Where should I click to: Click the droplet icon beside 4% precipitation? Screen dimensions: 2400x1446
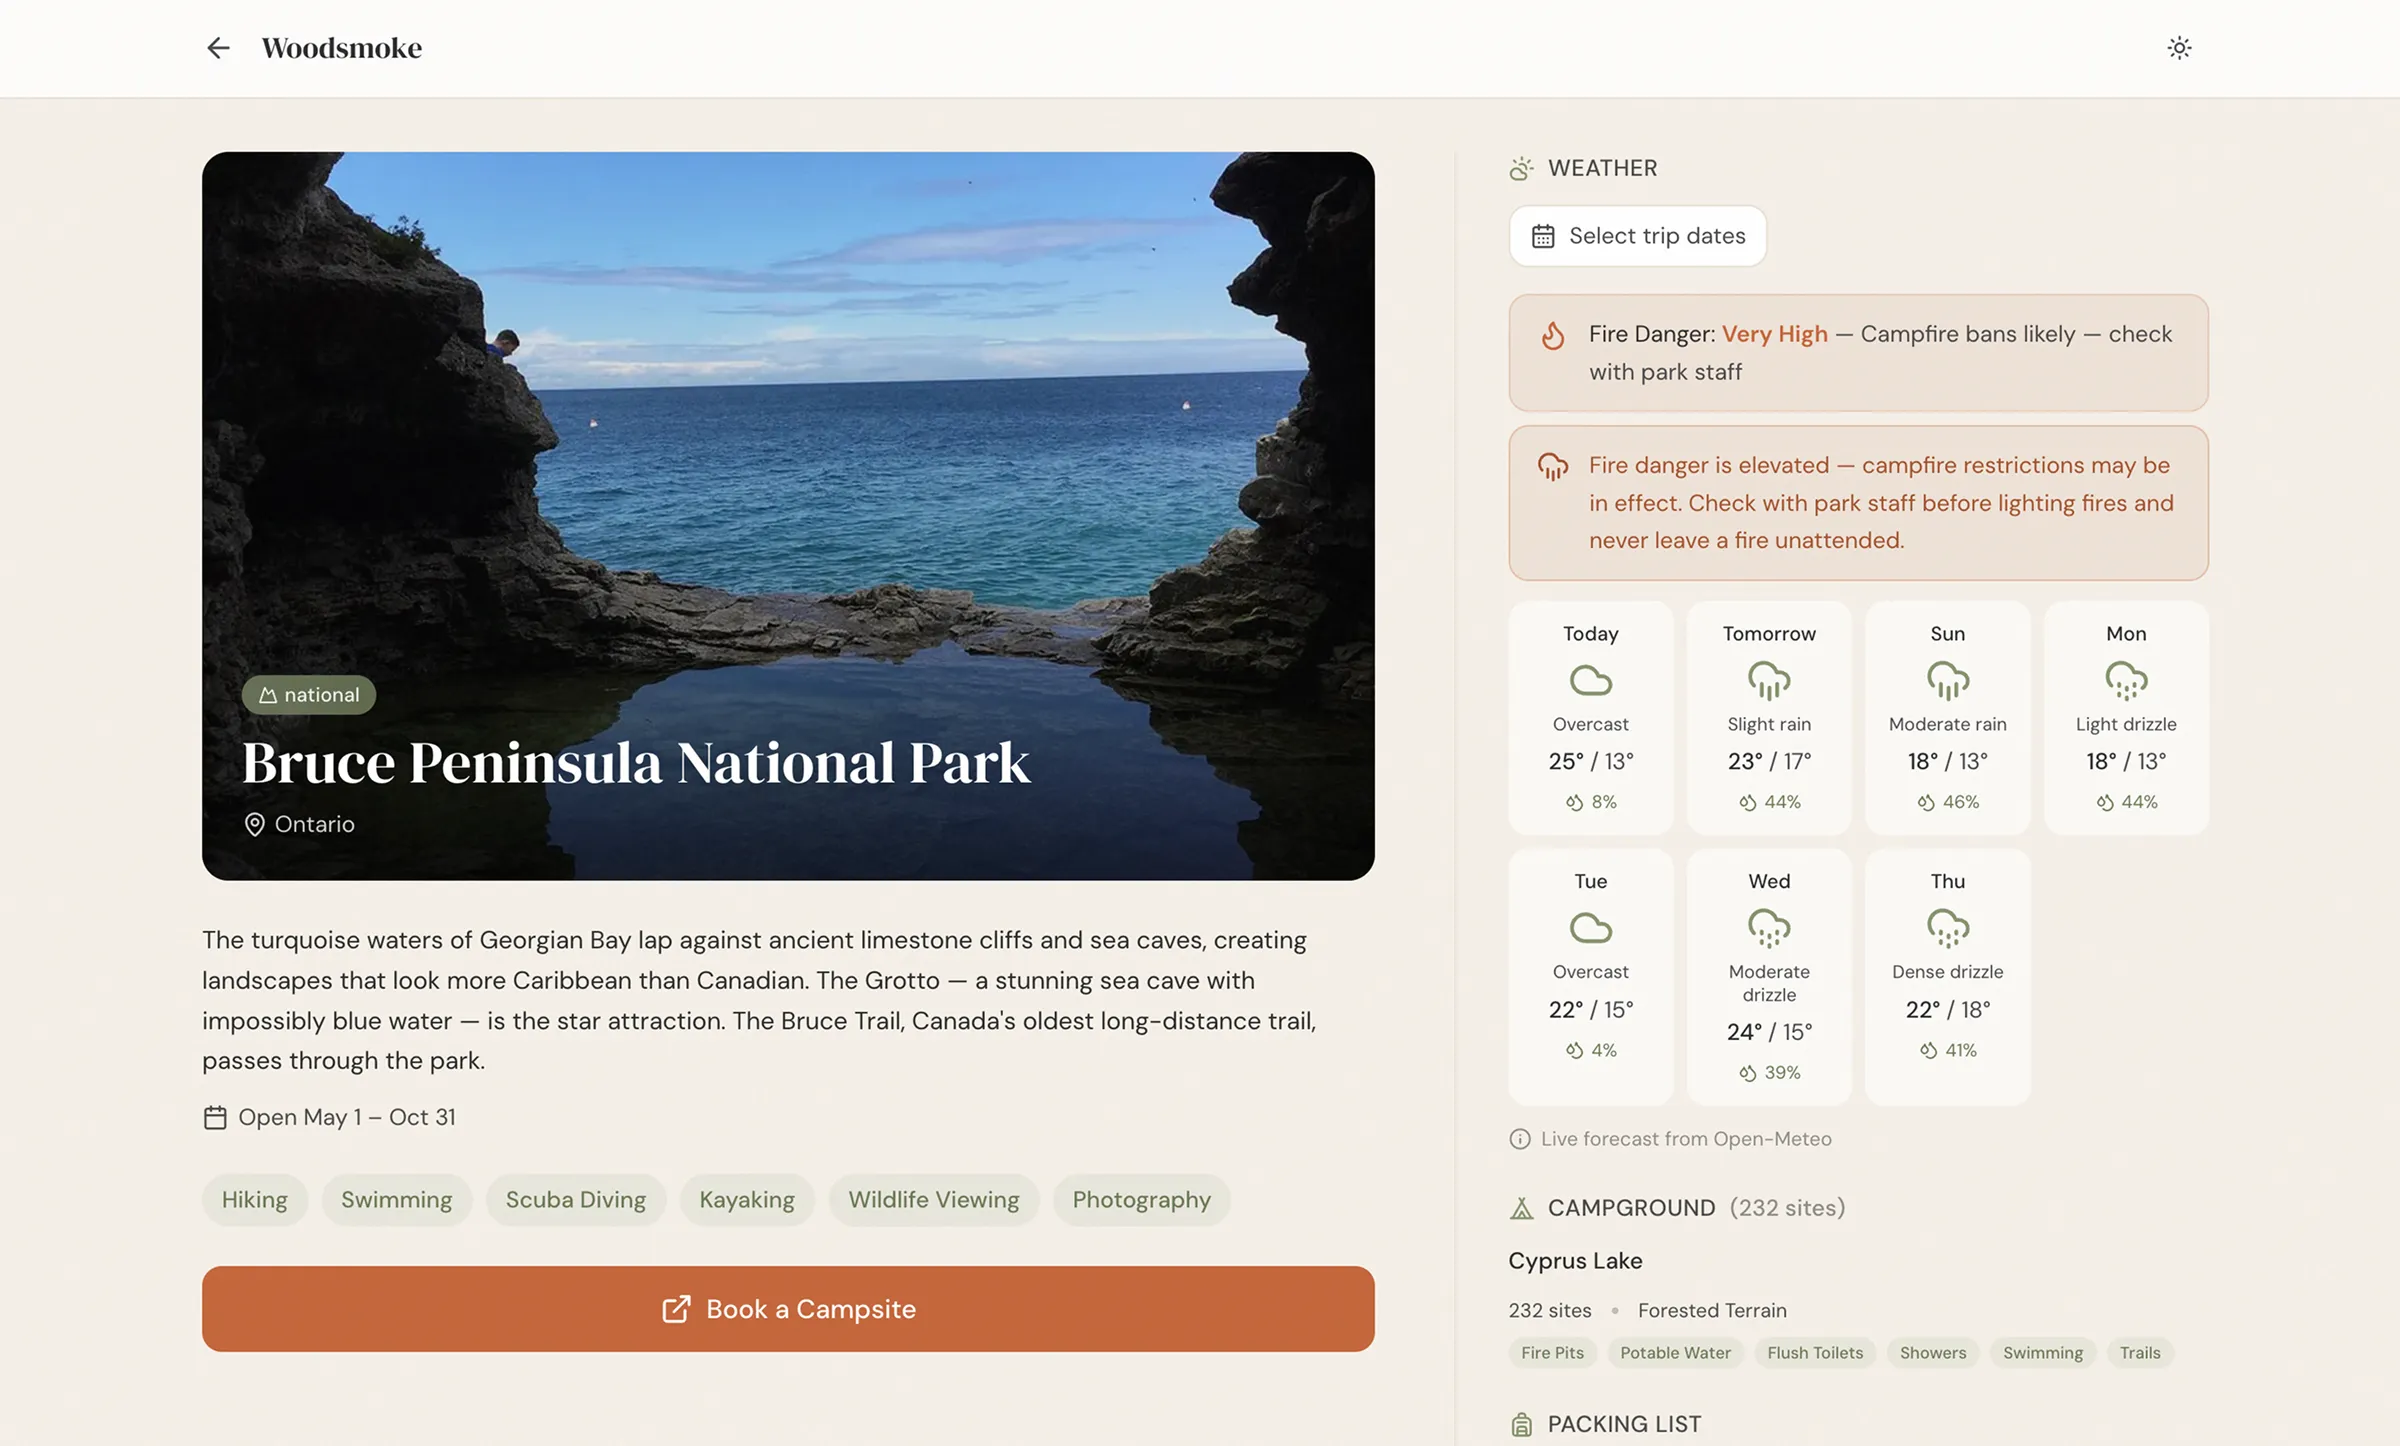1574,1050
